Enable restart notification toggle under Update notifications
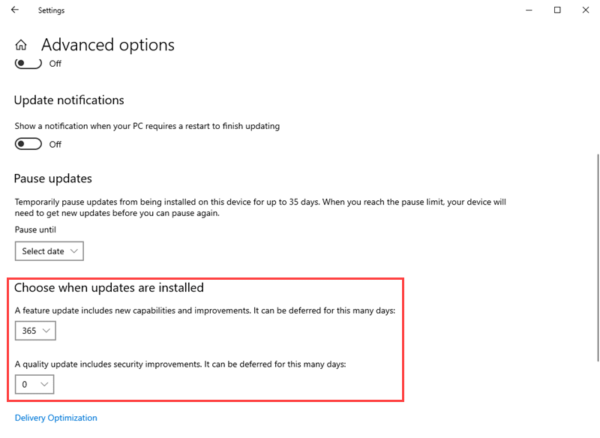The width and height of the screenshot is (600, 438). [x=28, y=144]
